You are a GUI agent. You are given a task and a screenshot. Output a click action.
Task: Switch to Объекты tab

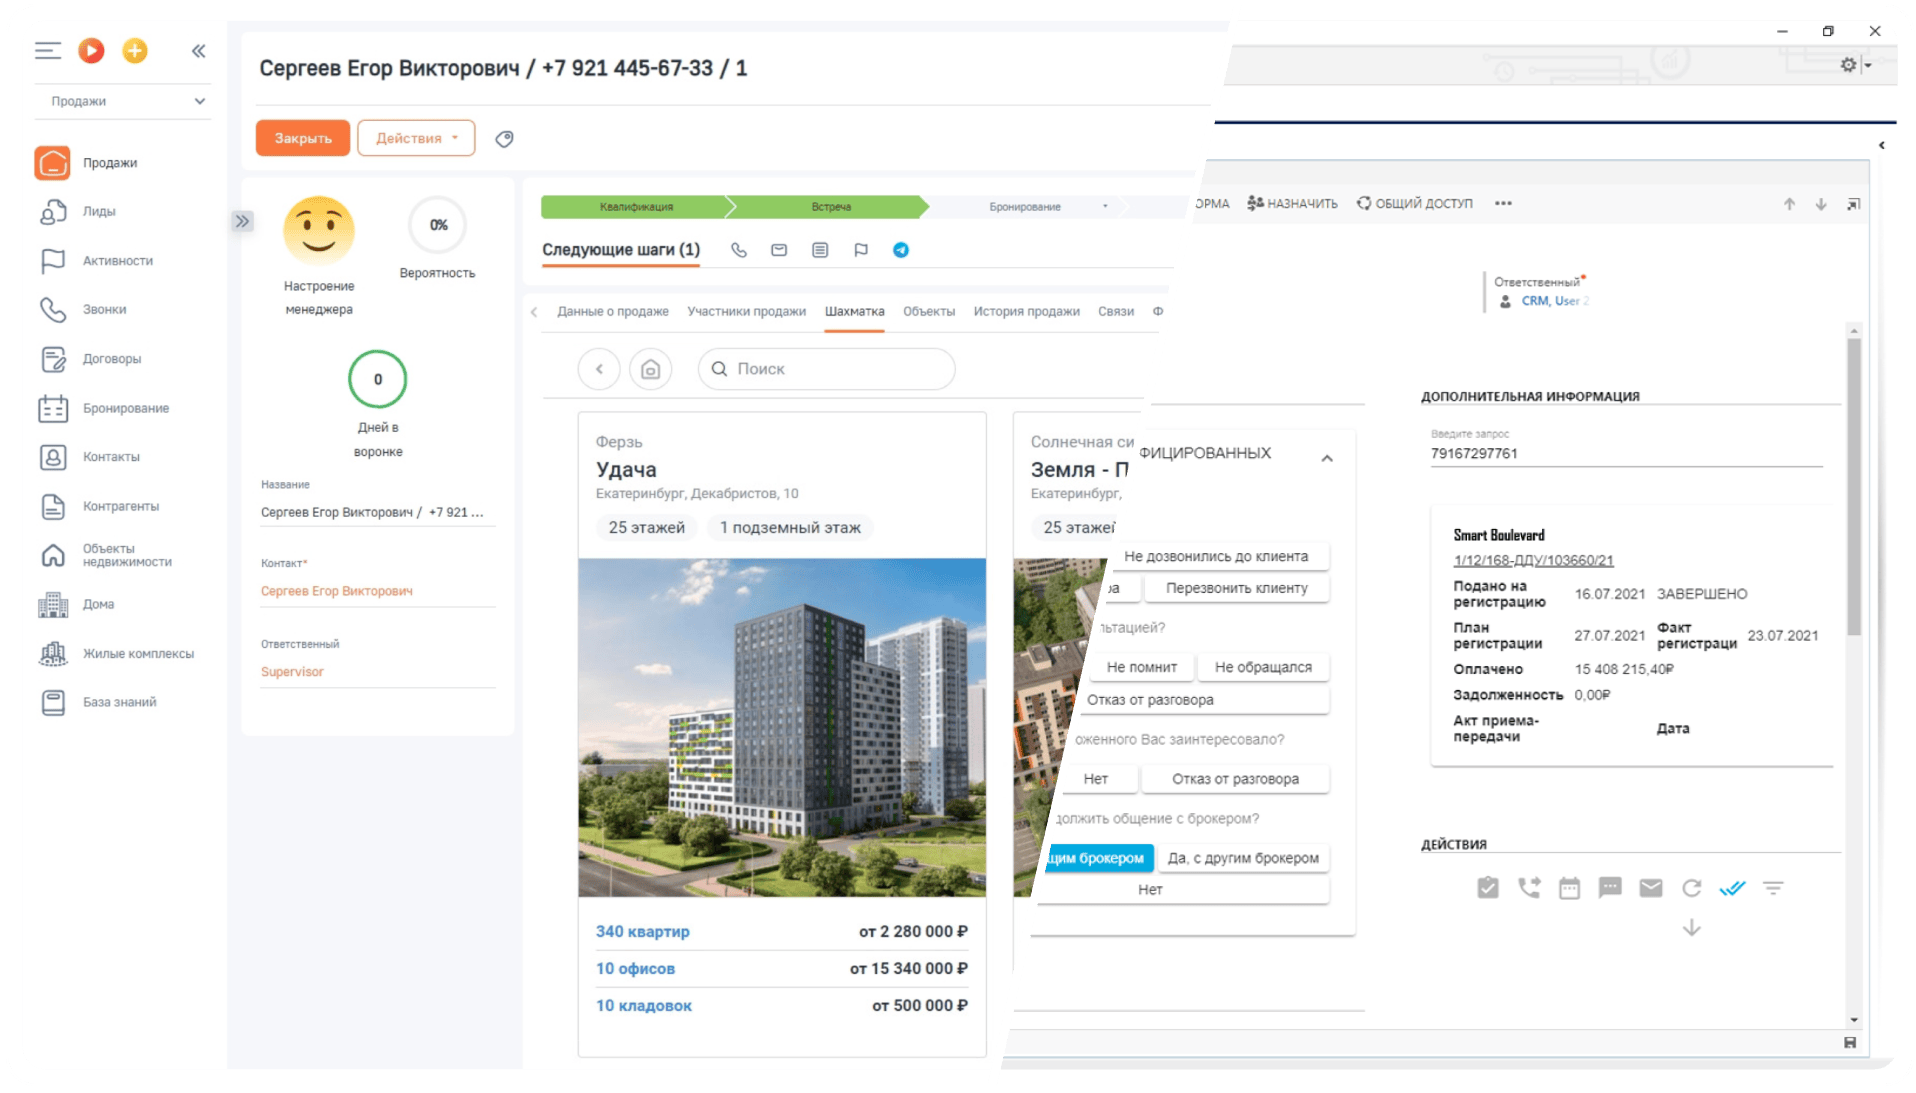click(929, 312)
